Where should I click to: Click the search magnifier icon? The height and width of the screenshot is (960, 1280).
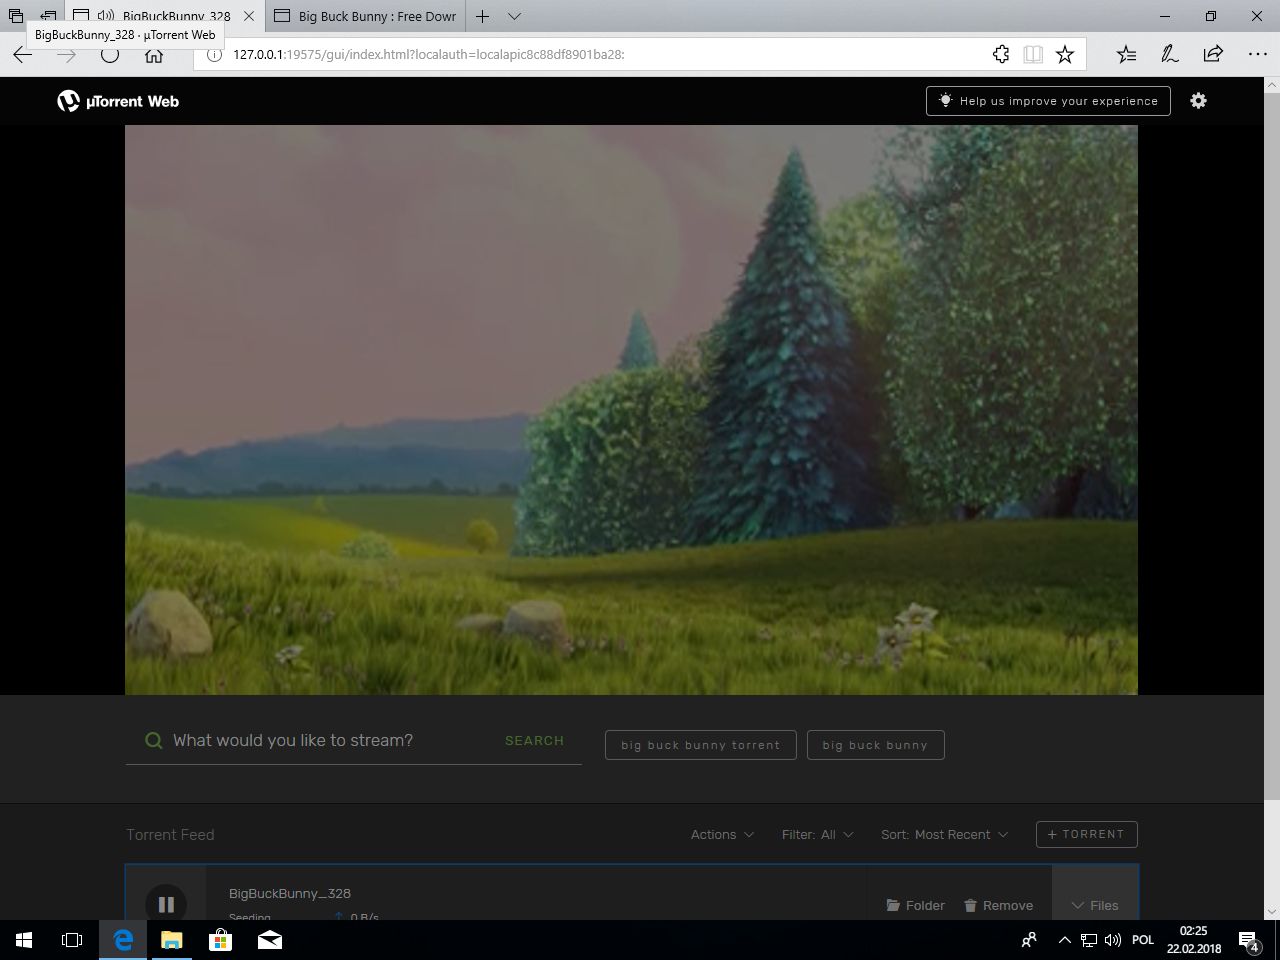pos(153,741)
